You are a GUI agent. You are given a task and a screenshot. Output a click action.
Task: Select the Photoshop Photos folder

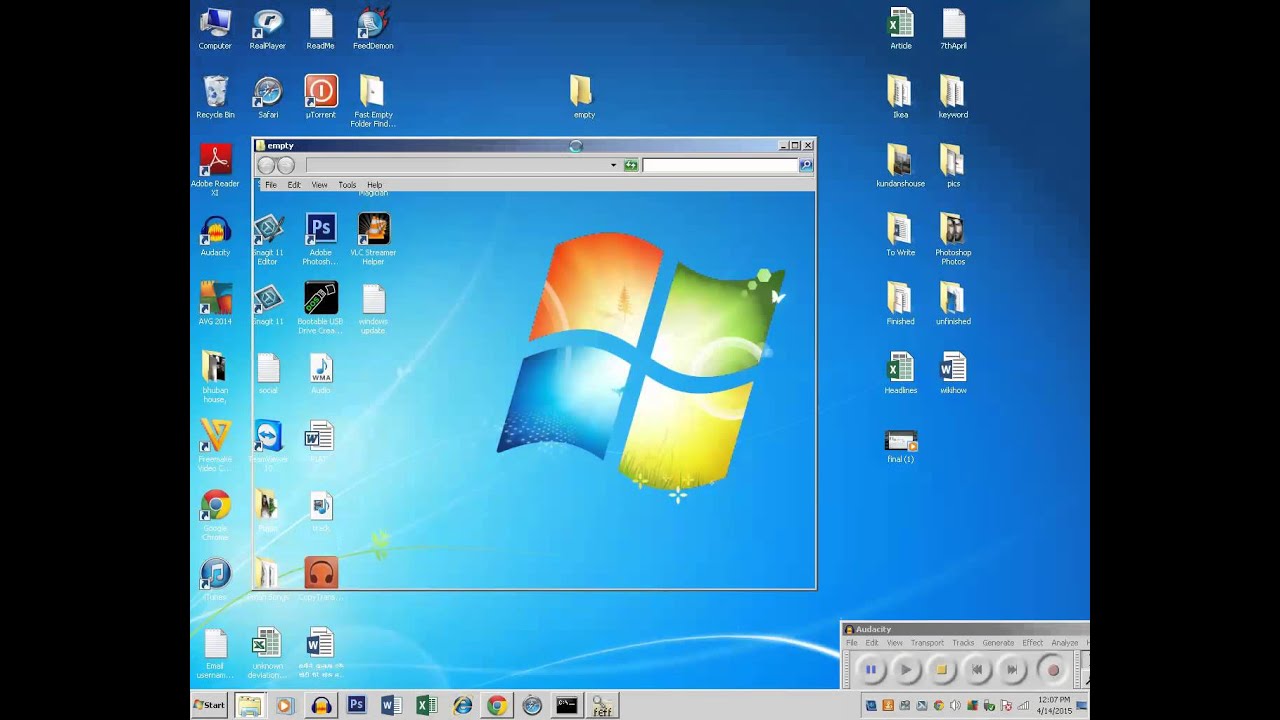coord(953,239)
